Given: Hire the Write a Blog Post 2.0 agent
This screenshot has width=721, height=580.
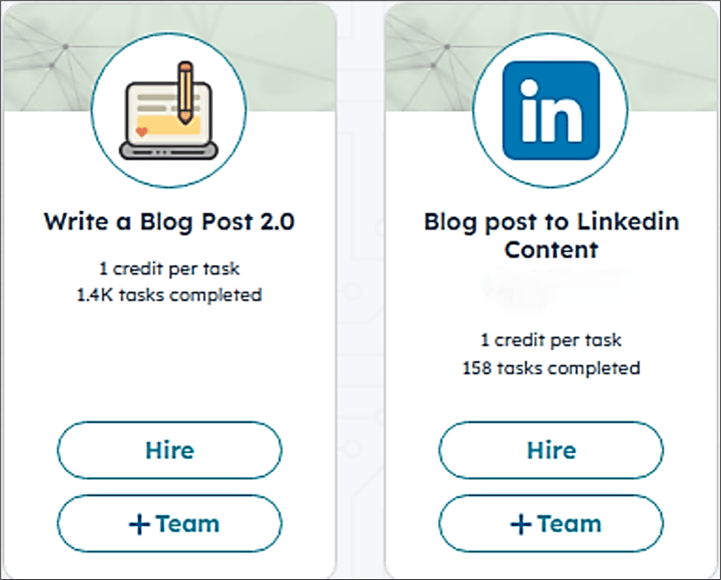Looking at the screenshot, I should 170,450.
